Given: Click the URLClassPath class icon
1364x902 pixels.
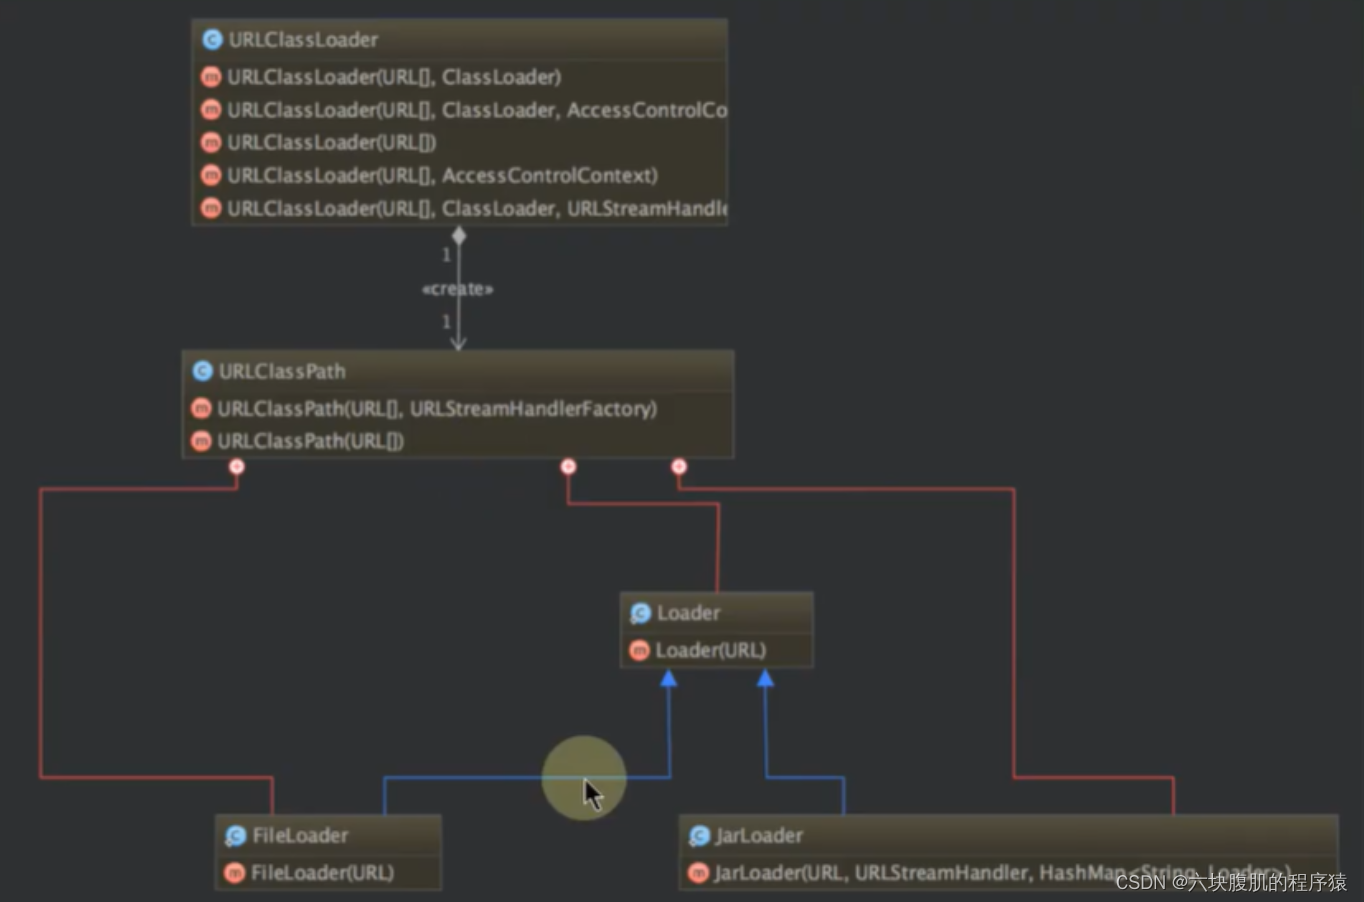Looking at the screenshot, I should pyautogui.click(x=202, y=371).
